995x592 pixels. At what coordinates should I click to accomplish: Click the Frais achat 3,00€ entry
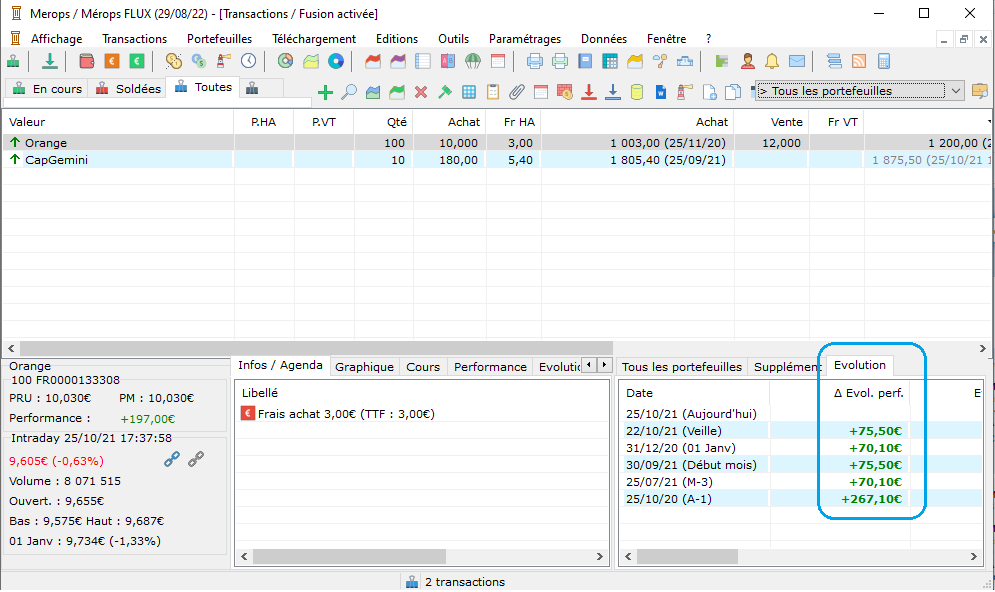[x=346, y=414]
